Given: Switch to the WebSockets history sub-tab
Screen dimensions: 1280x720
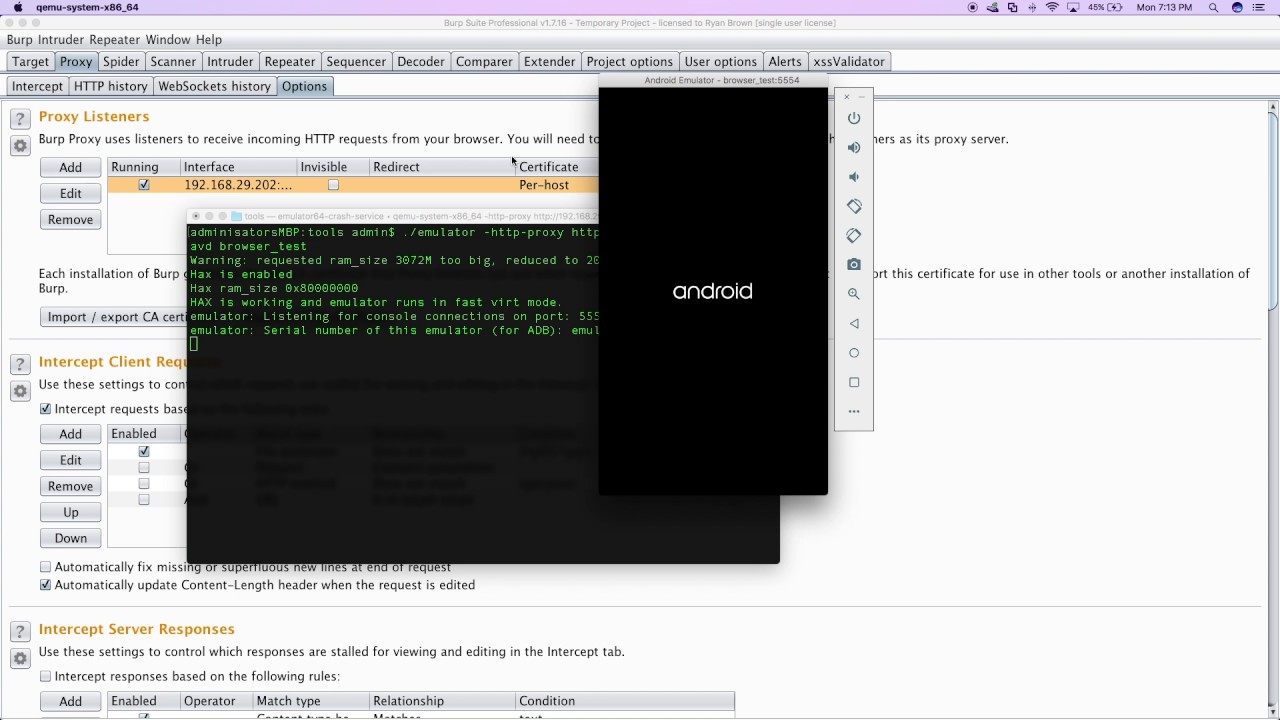Looking at the screenshot, I should 215,86.
